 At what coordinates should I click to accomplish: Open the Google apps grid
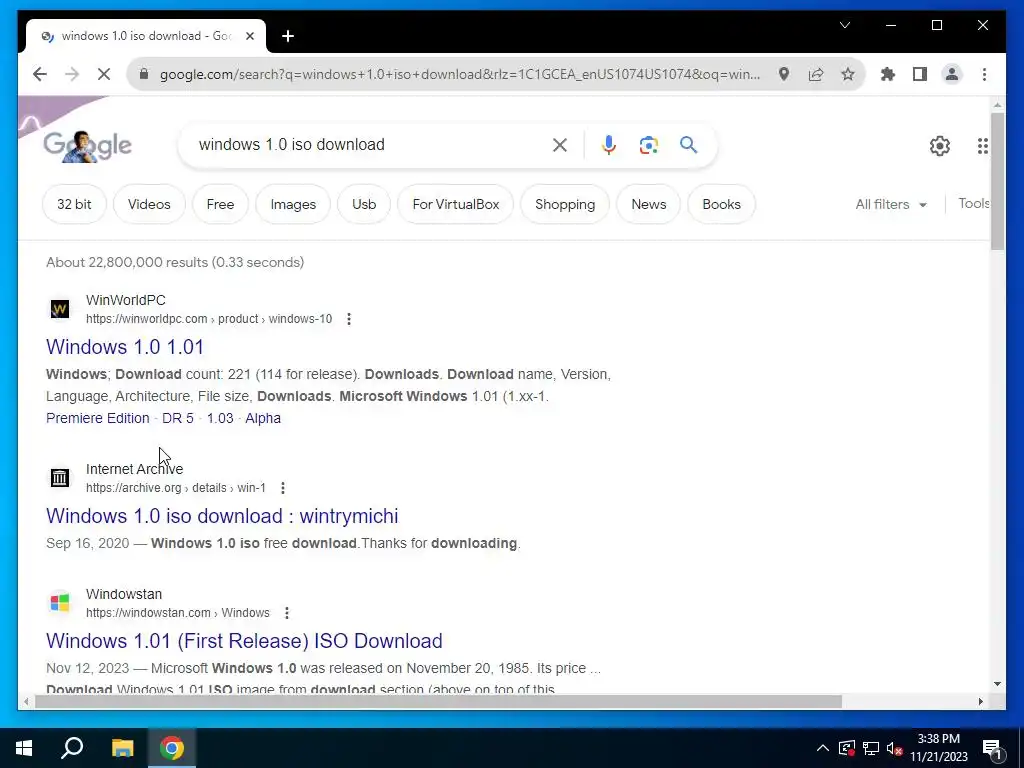[983, 146]
